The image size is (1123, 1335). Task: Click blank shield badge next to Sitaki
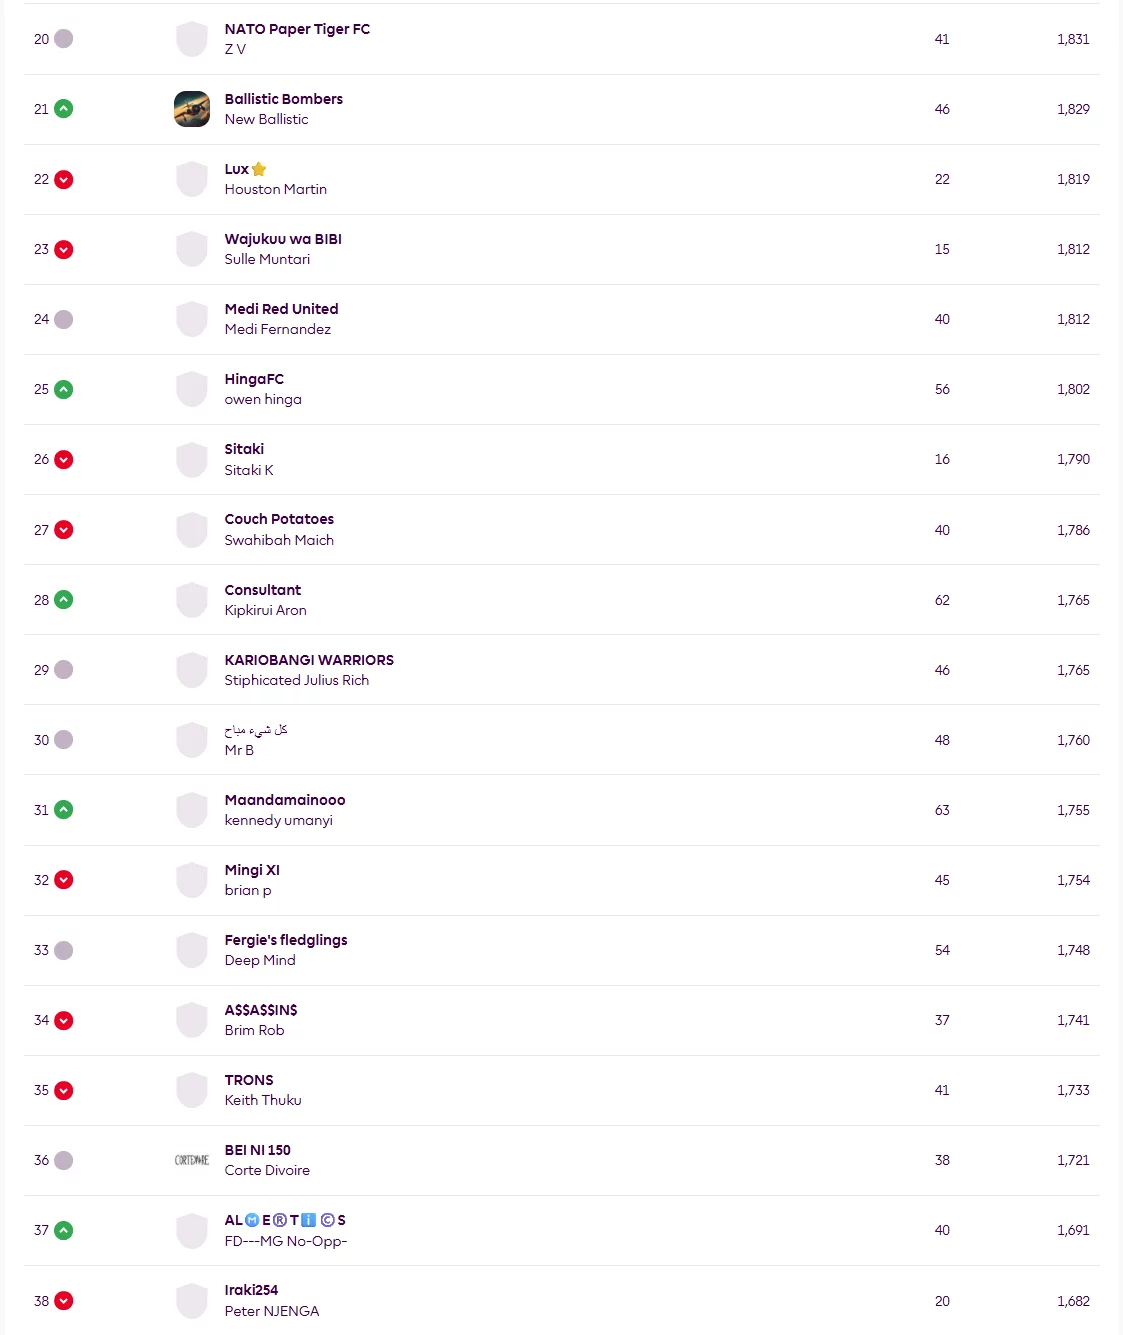pyautogui.click(x=192, y=459)
